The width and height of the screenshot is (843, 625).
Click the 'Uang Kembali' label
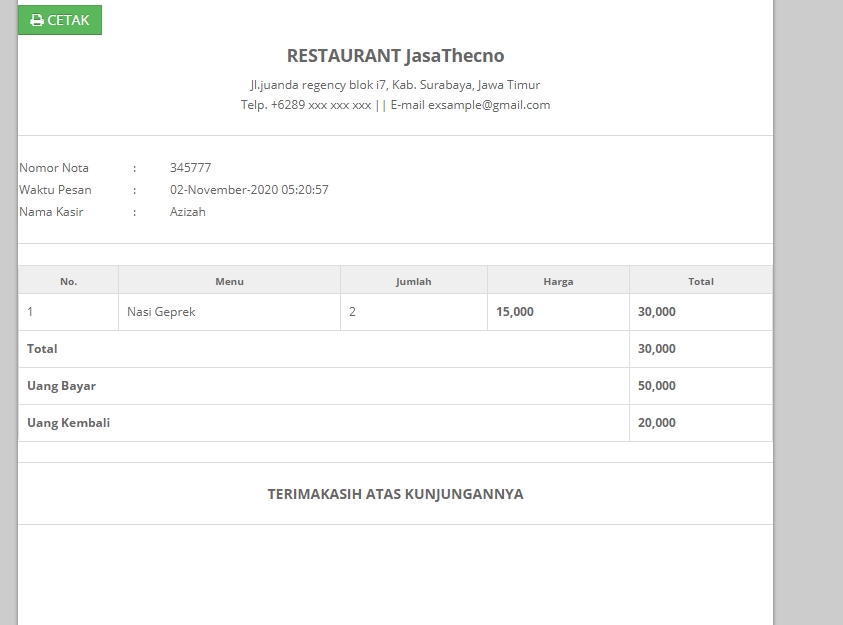point(68,423)
